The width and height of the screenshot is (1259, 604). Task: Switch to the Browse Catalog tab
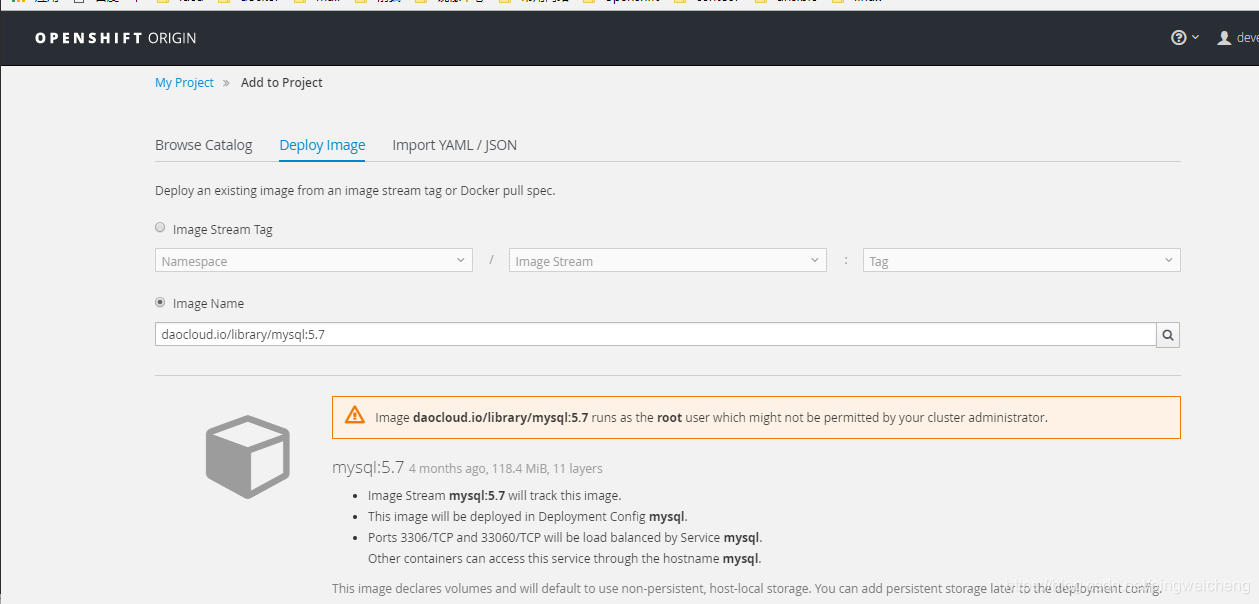(204, 145)
